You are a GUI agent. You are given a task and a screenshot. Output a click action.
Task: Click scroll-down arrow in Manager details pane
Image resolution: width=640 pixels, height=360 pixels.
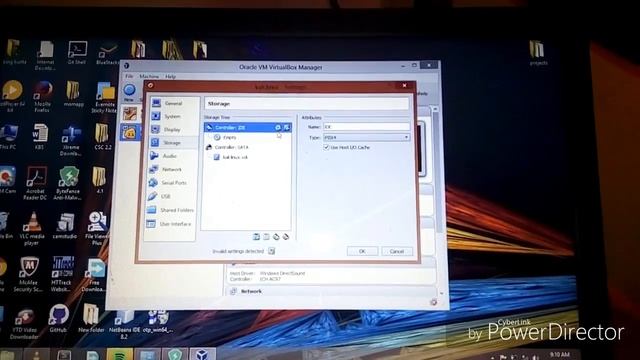[x=441, y=293]
